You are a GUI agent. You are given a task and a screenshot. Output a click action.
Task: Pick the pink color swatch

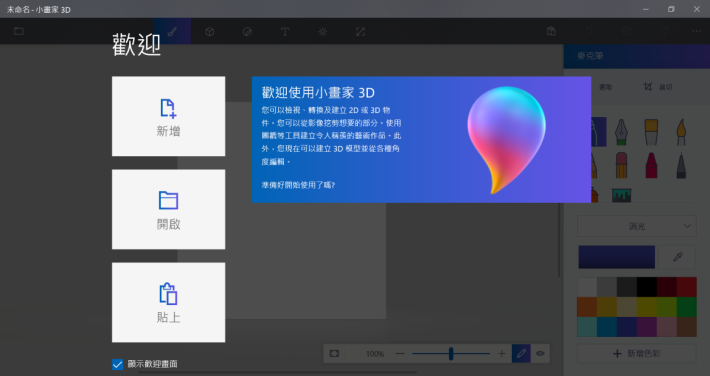point(667,327)
